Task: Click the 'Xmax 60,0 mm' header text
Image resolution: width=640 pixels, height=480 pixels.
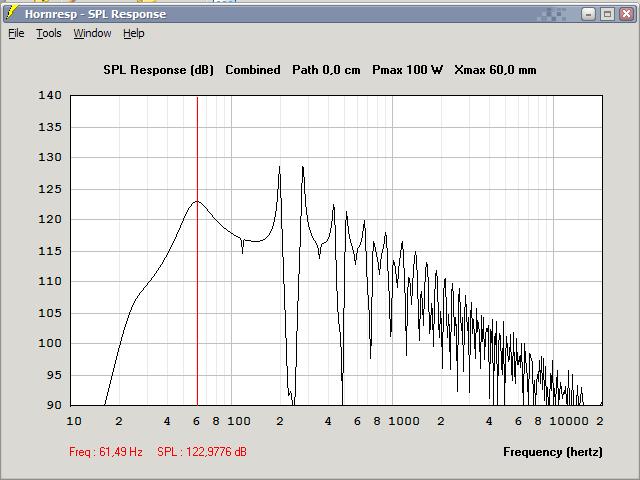Action: click(x=495, y=70)
